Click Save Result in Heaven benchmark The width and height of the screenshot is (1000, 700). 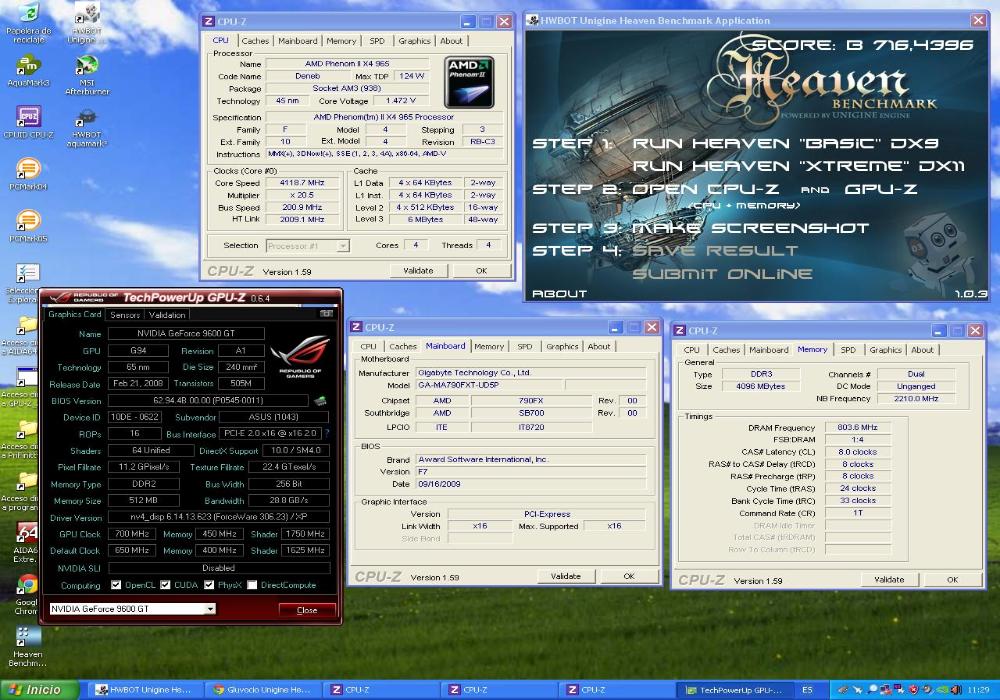tap(715, 251)
